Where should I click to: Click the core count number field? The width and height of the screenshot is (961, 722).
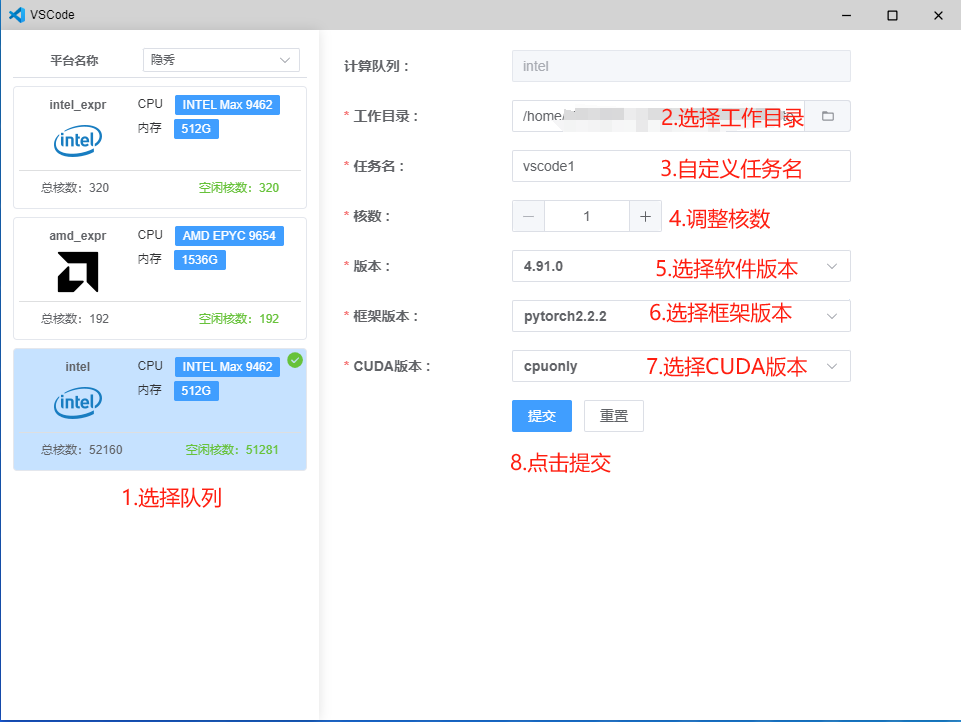click(587, 216)
